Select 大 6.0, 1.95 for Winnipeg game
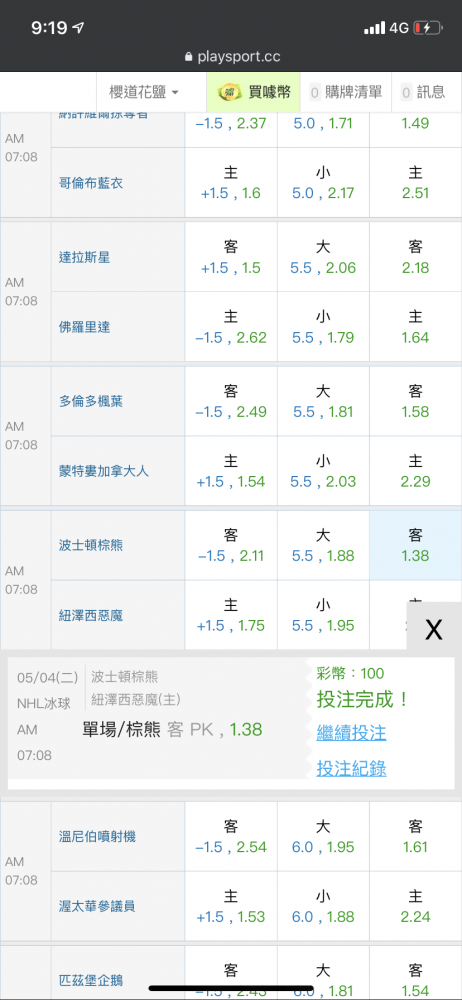Image resolution: width=462 pixels, height=1000 pixels. point(323,836)
